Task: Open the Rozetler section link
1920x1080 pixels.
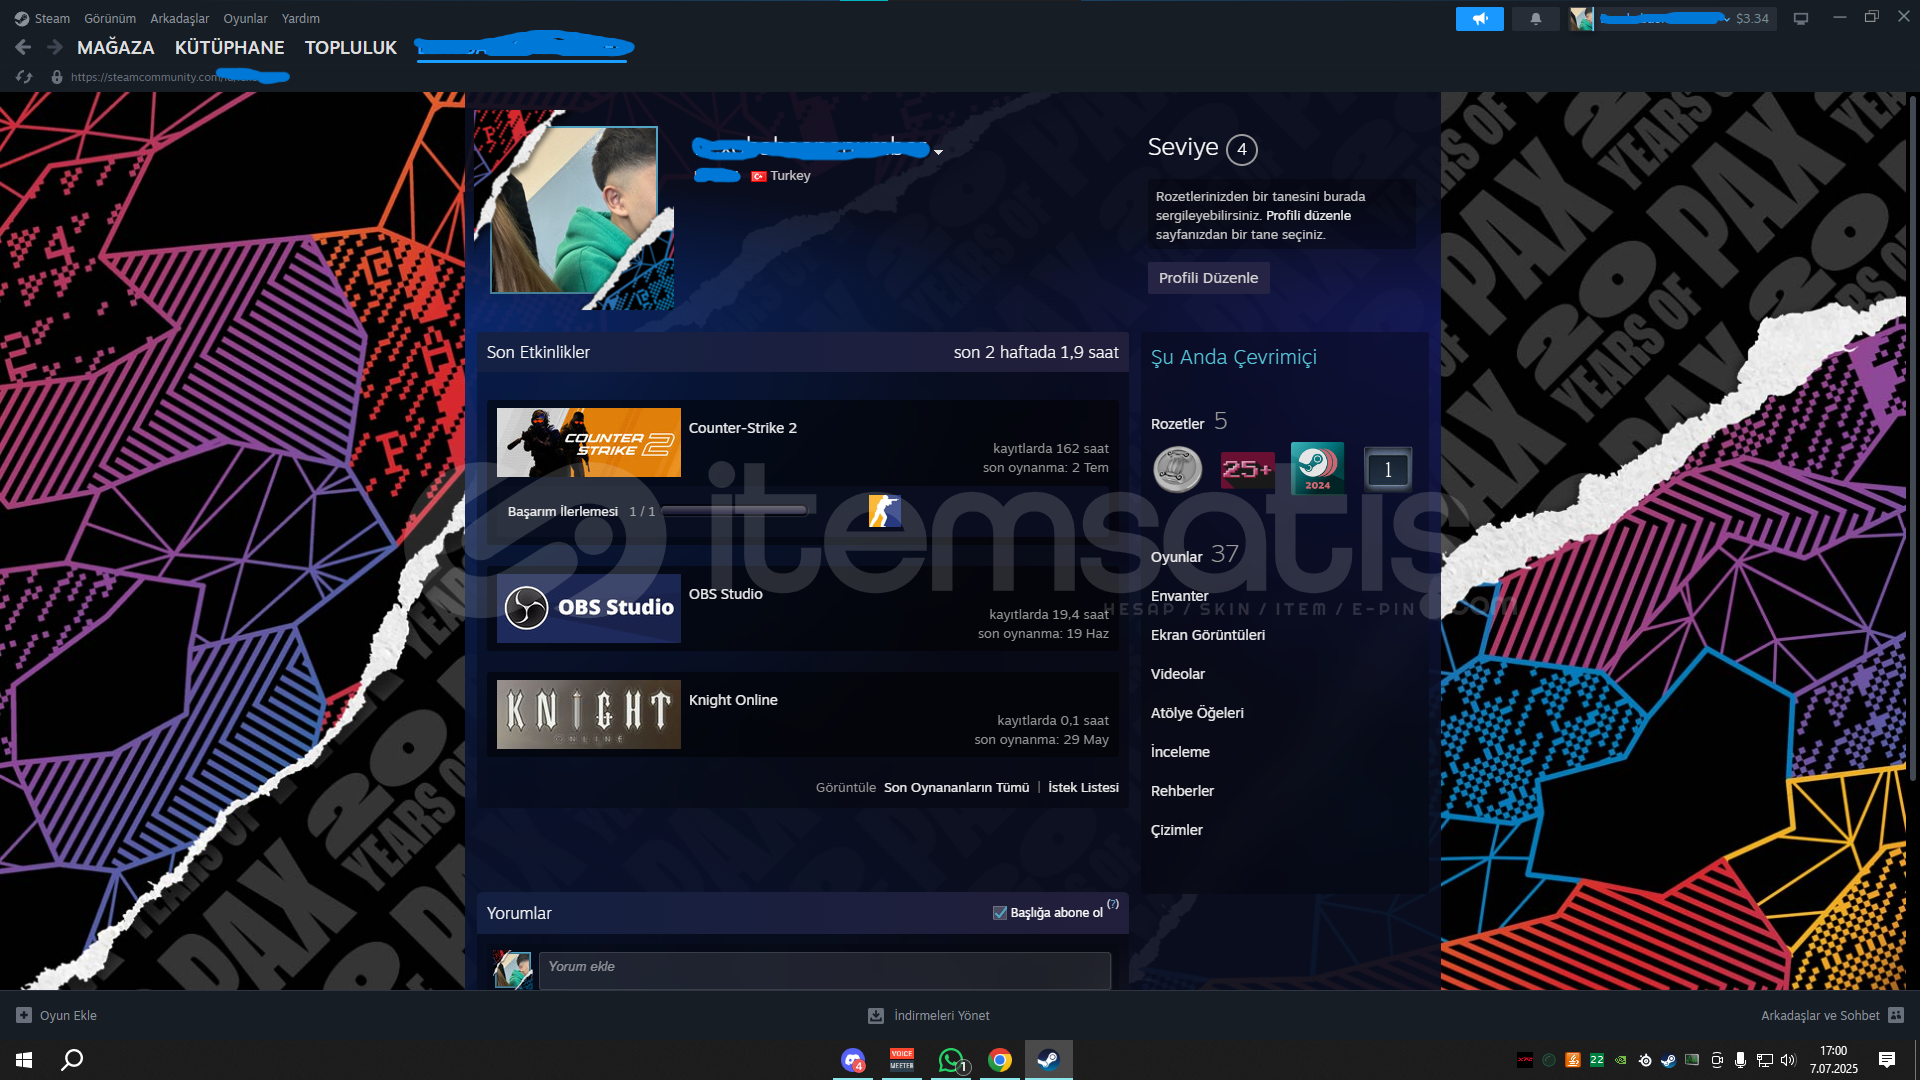Action: click(x=1178, y=424)
